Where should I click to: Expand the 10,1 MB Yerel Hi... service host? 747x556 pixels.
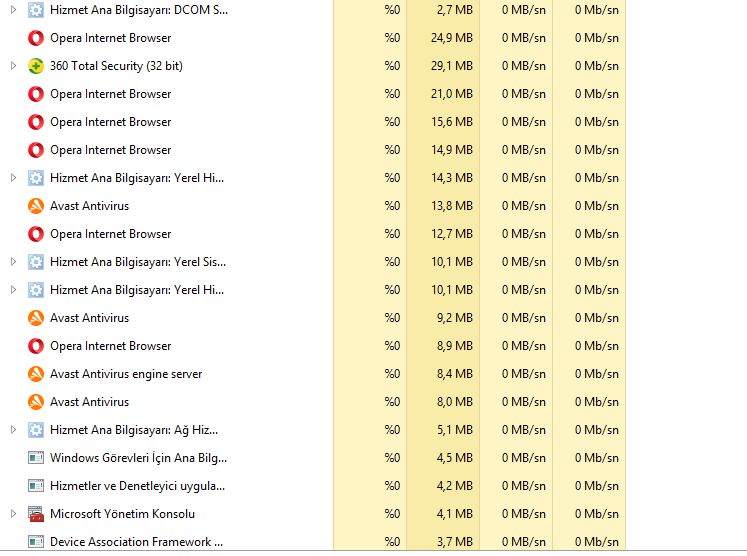[13, 290]
